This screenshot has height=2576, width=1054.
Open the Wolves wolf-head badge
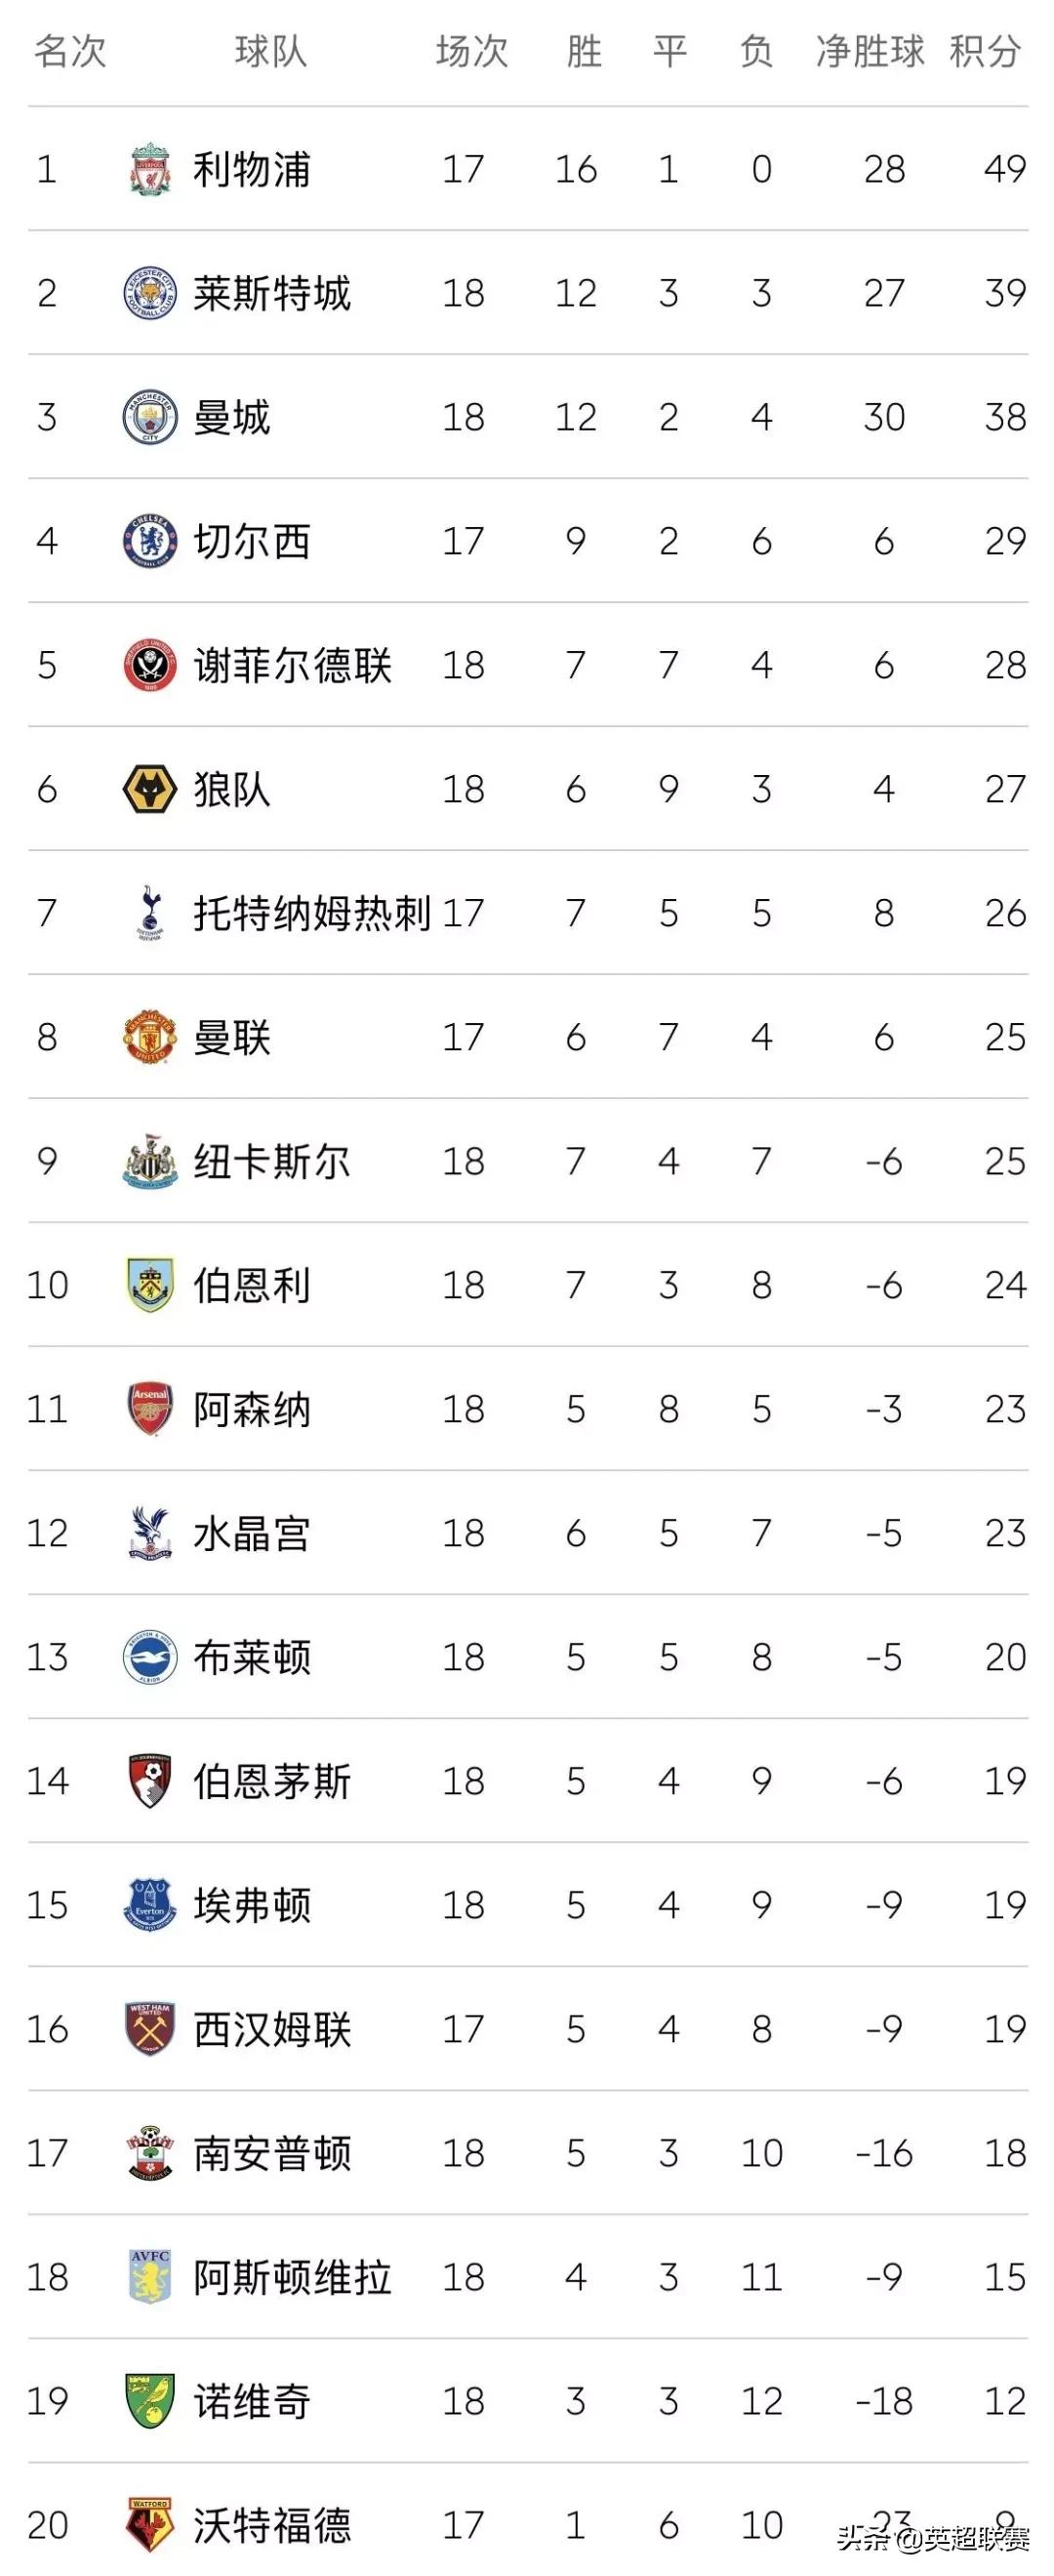coord(150,789)
